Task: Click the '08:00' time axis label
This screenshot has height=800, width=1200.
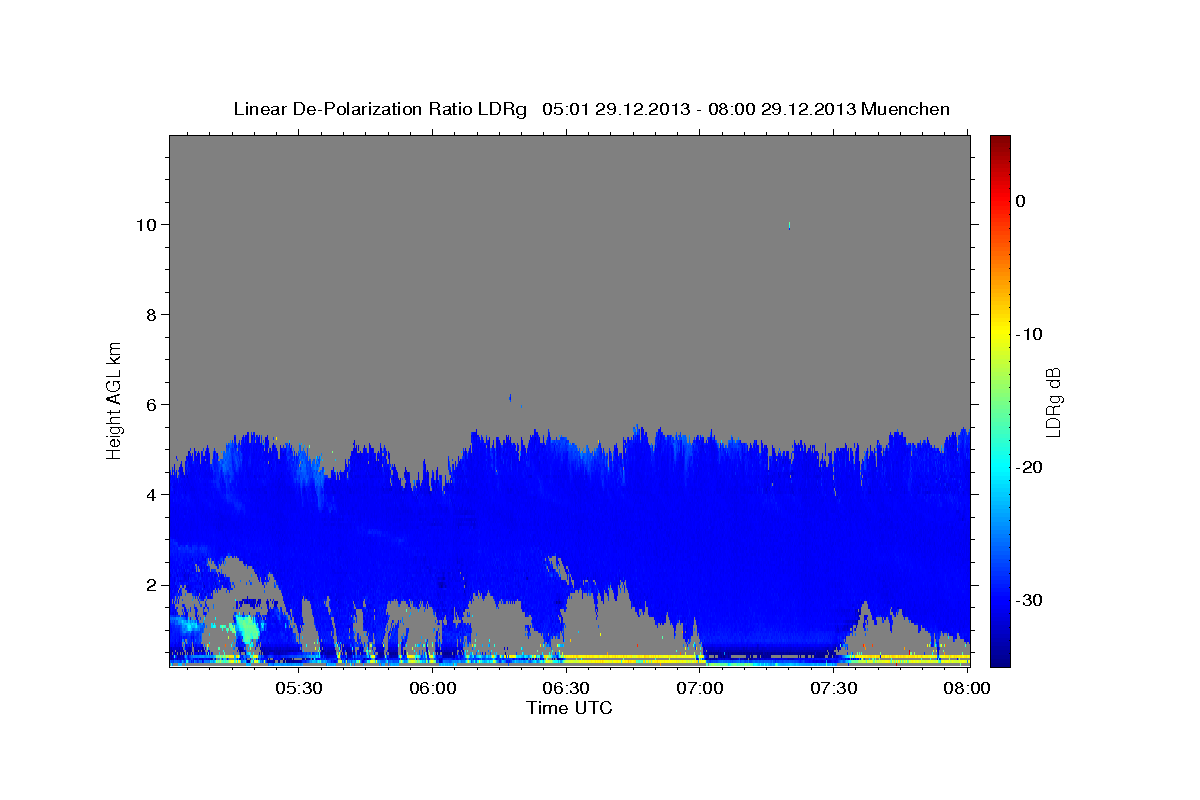Action: [967, 688]
